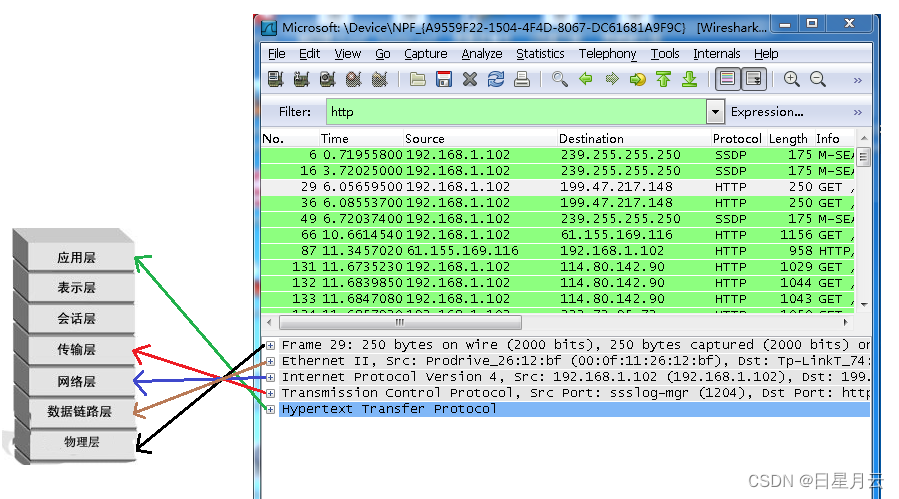Click packet list vertical scrollbar down arrow
Image resolution: width=899 pixels, height=499 pixels.
[x=864, y=305]
